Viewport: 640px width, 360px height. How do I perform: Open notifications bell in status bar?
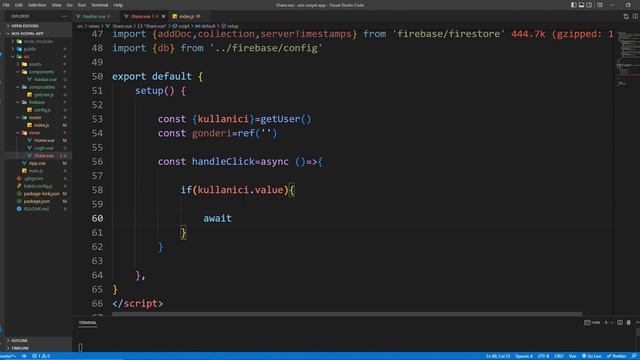point(634,356)
